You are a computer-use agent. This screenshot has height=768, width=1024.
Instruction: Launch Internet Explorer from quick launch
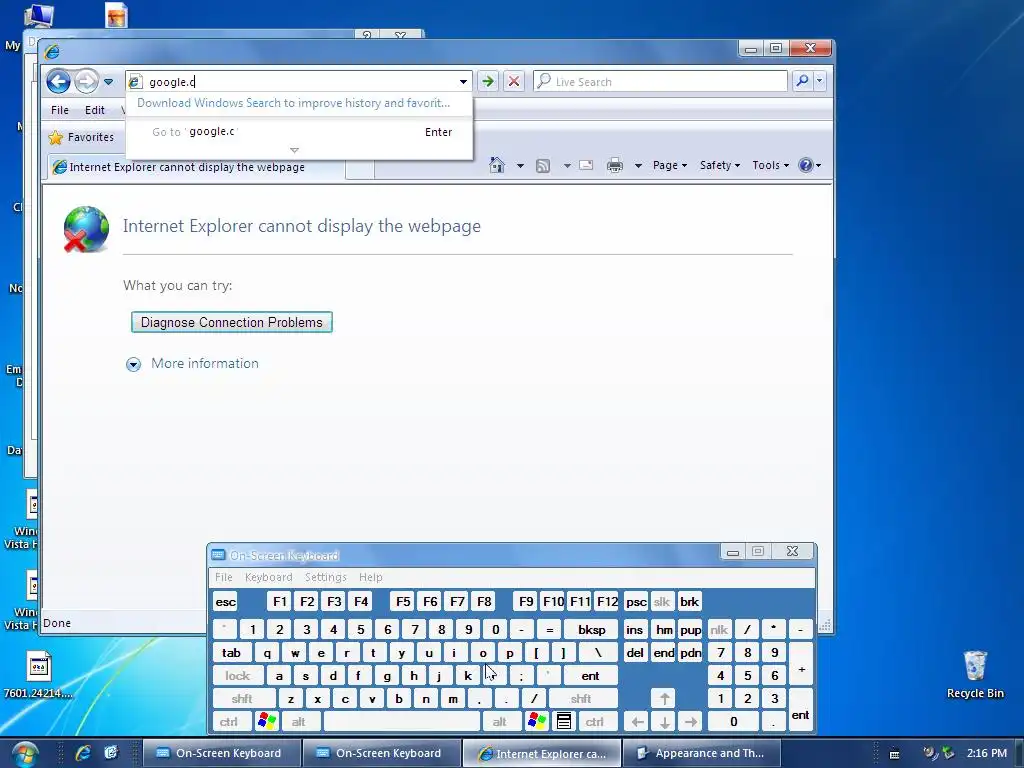pos(83,753)
